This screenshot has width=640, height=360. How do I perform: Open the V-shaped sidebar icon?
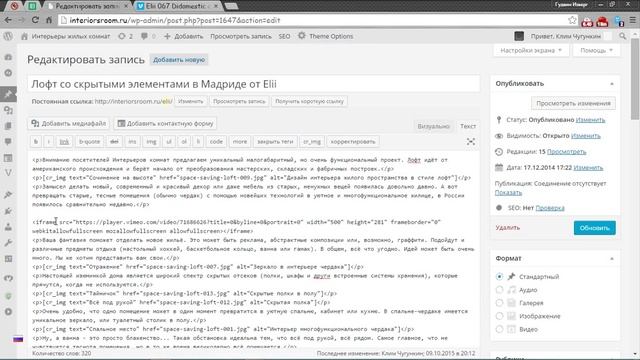tap(8, 173)
